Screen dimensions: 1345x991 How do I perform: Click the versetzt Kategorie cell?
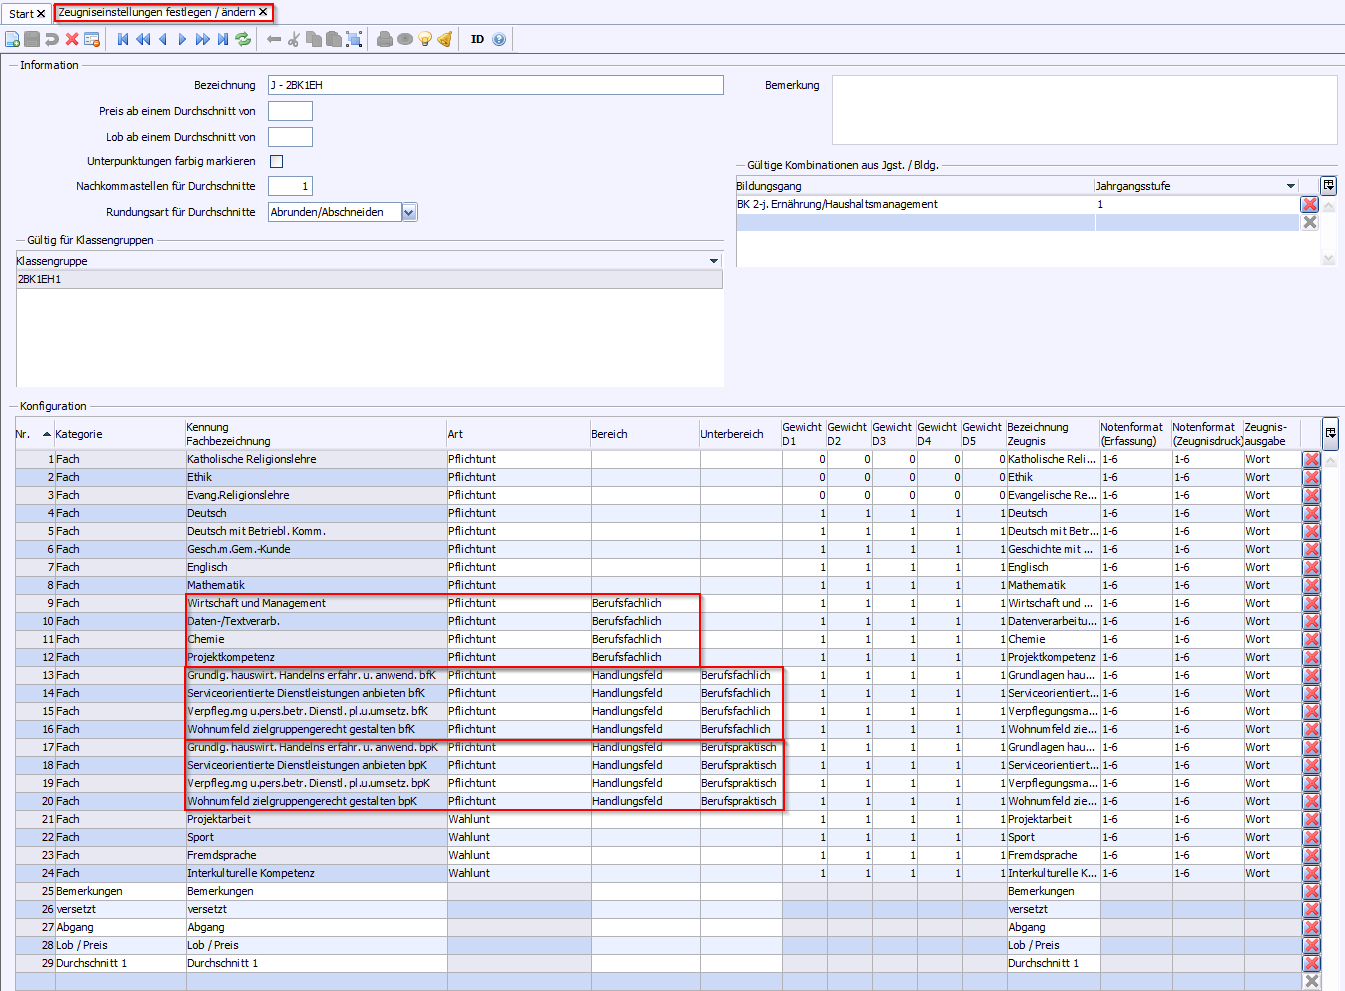point(120,909)
